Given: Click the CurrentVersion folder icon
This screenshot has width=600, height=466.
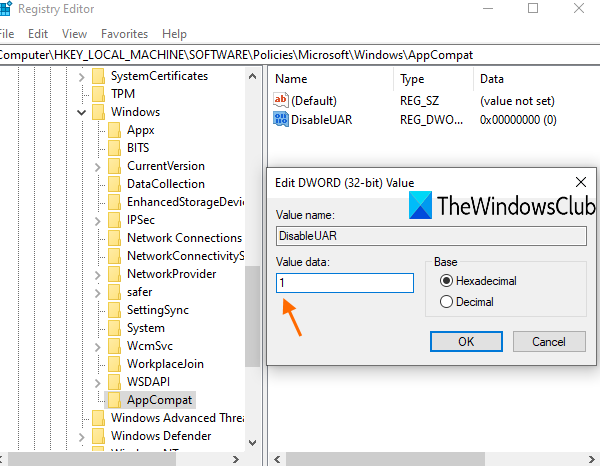Looking at the screenshot, I should (x=114, y=166).
